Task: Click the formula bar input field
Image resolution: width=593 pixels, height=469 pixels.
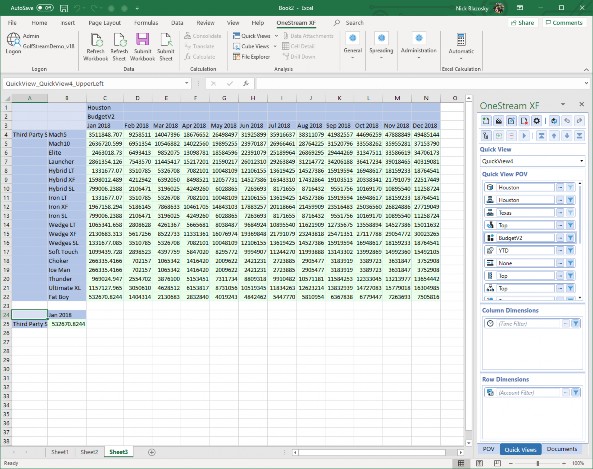Action: (419, 83)
